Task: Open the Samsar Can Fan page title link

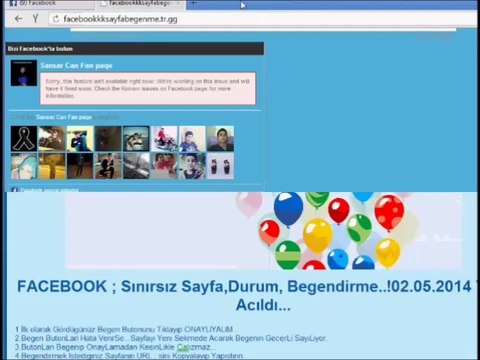Action: tap(76, 65)
